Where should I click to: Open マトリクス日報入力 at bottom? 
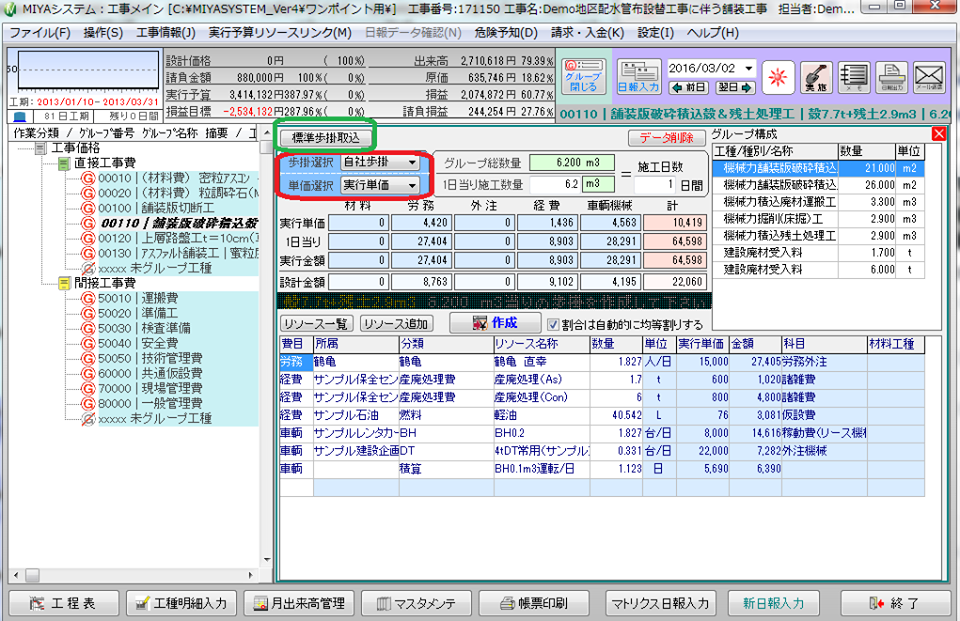click(660, 603)
